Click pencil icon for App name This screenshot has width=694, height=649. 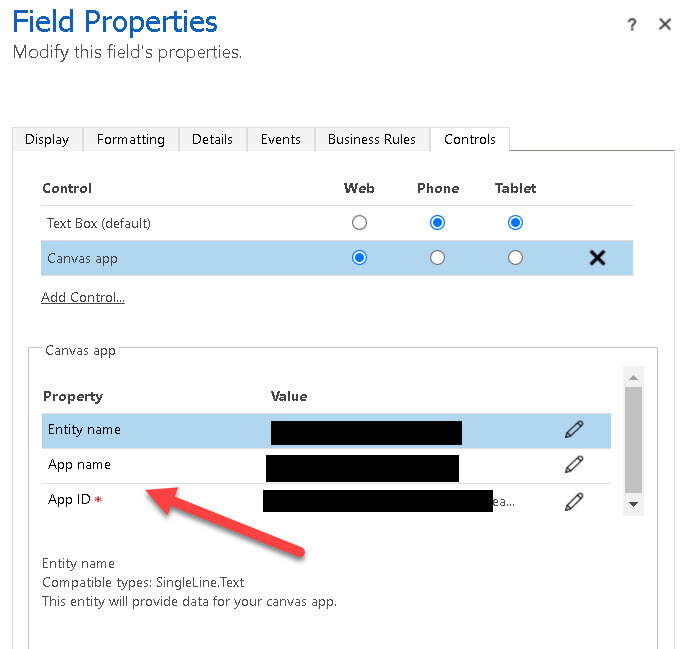point(574,465)
